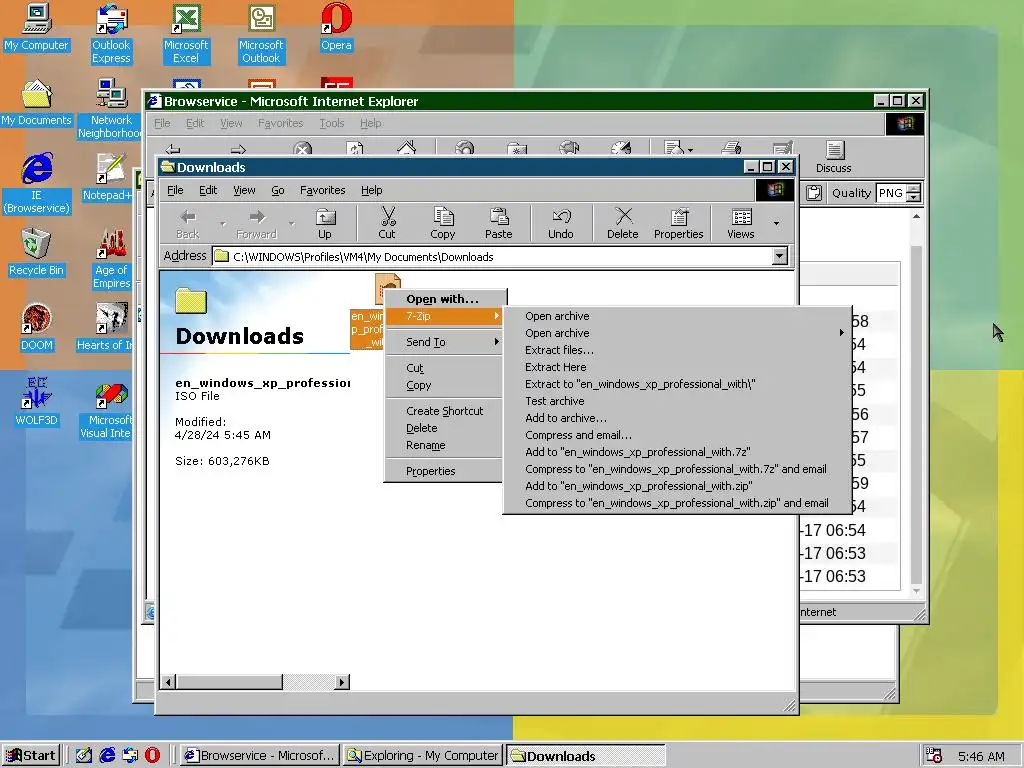The width and height of the screenshot is (1024, 768).
Task: Click Internet Explorer quick launch icon
Action: tap(107, 755)
